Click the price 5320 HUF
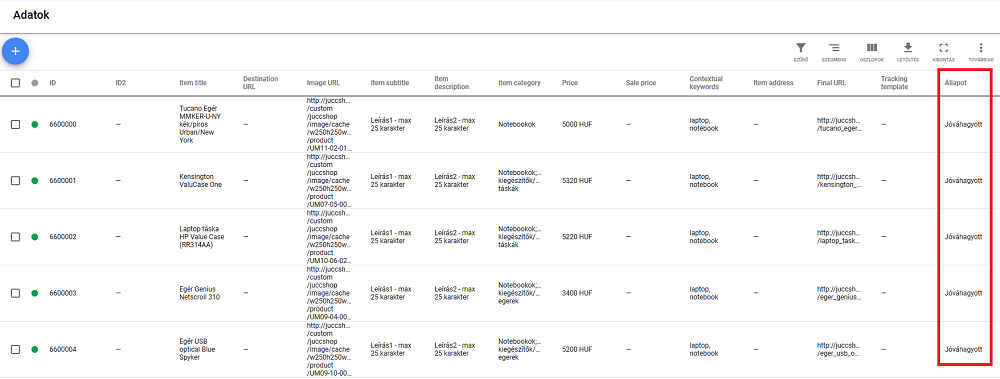The image size is (1000, 379). [x=577, y=181]
